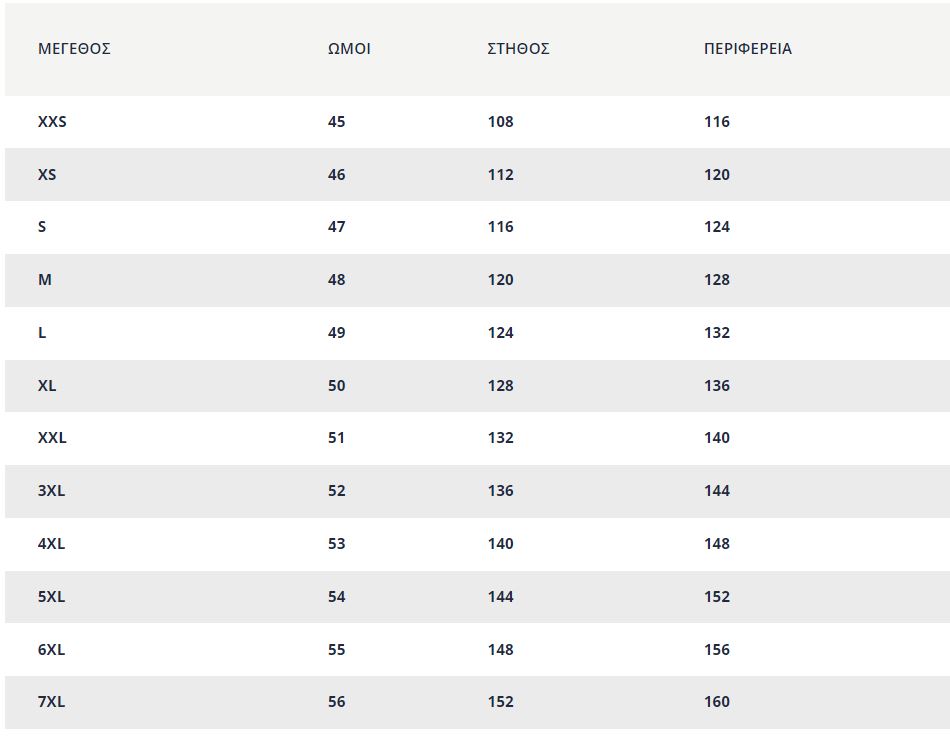
Task: Select the XL size row label
Action: (47, 385)
